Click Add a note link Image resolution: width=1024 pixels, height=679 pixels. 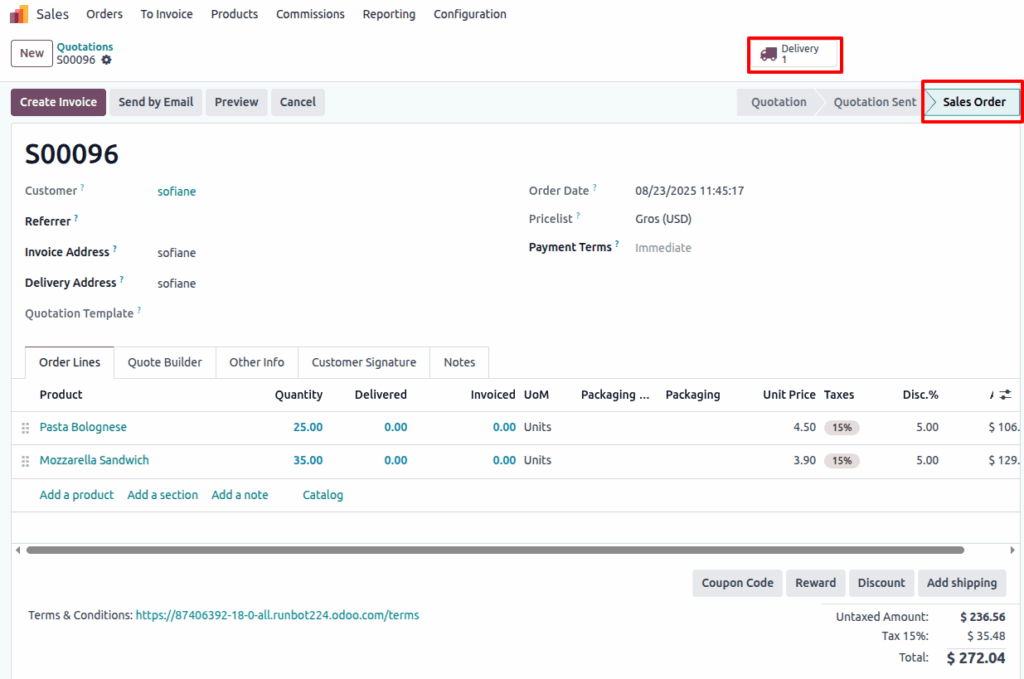(x=240, y=495)
